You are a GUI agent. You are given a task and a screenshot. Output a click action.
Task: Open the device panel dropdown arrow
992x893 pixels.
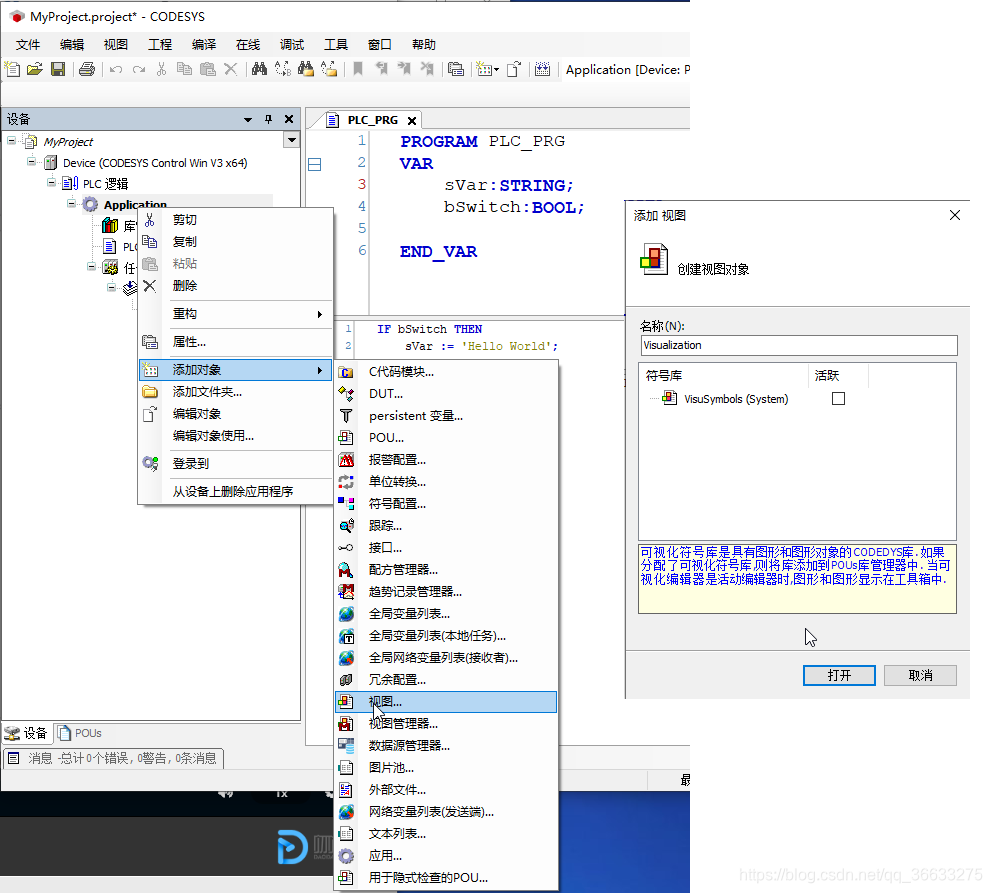(247, 120)
